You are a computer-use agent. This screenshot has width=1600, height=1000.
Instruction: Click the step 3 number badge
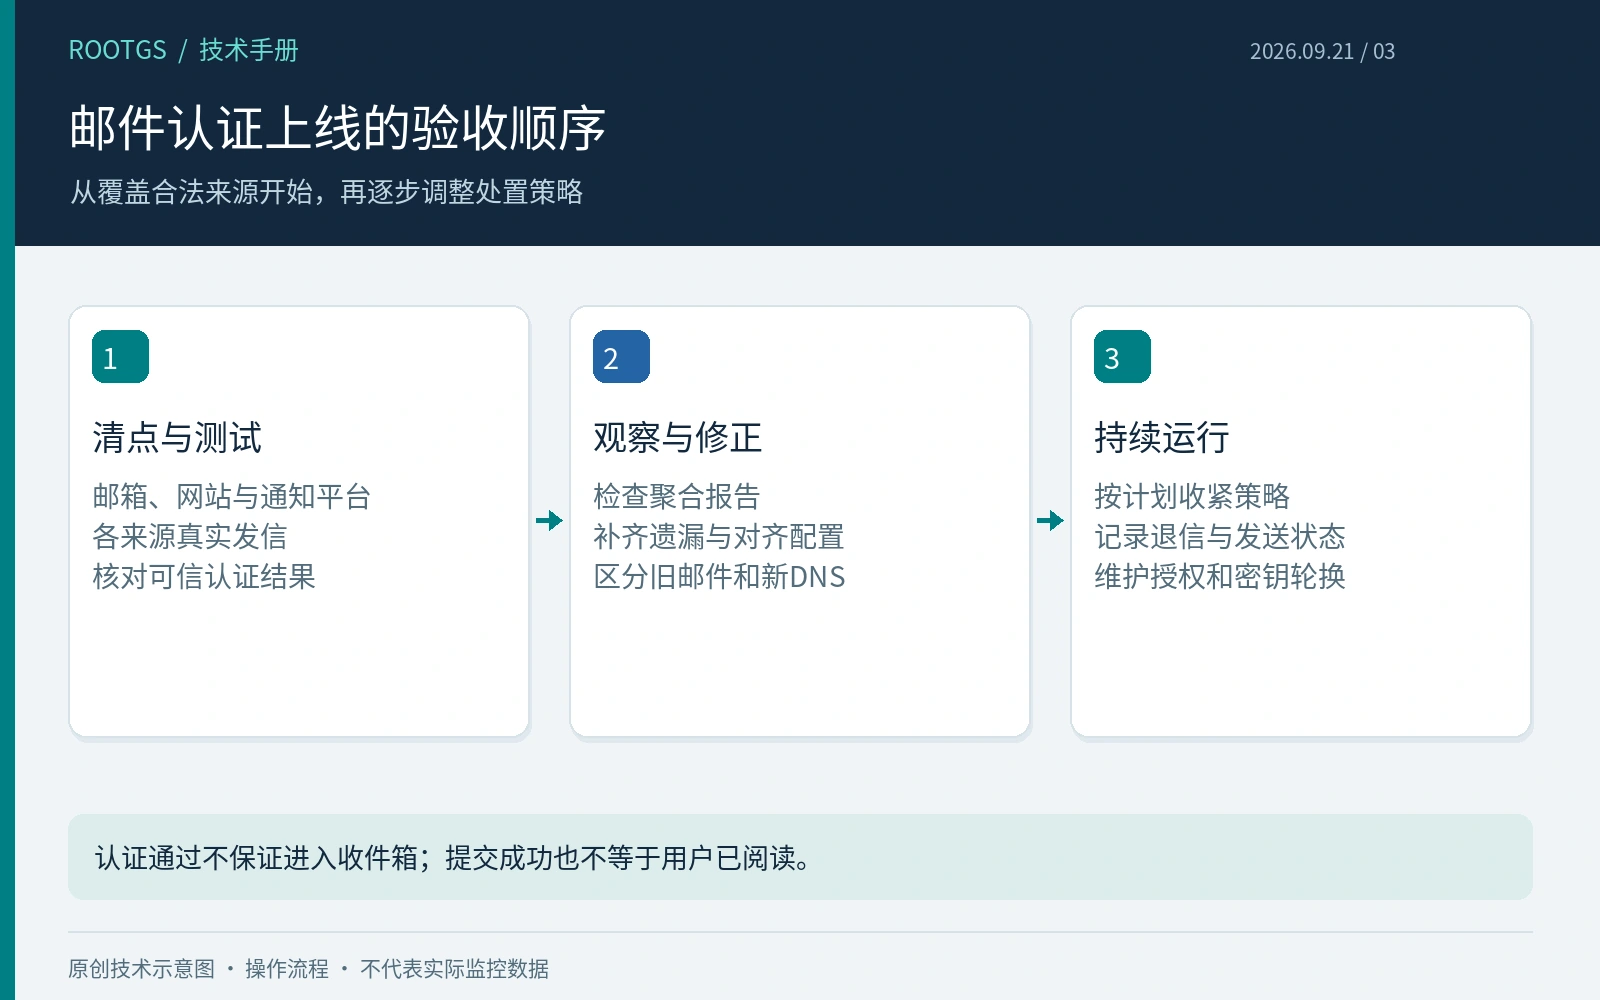tap(1122, 356)
